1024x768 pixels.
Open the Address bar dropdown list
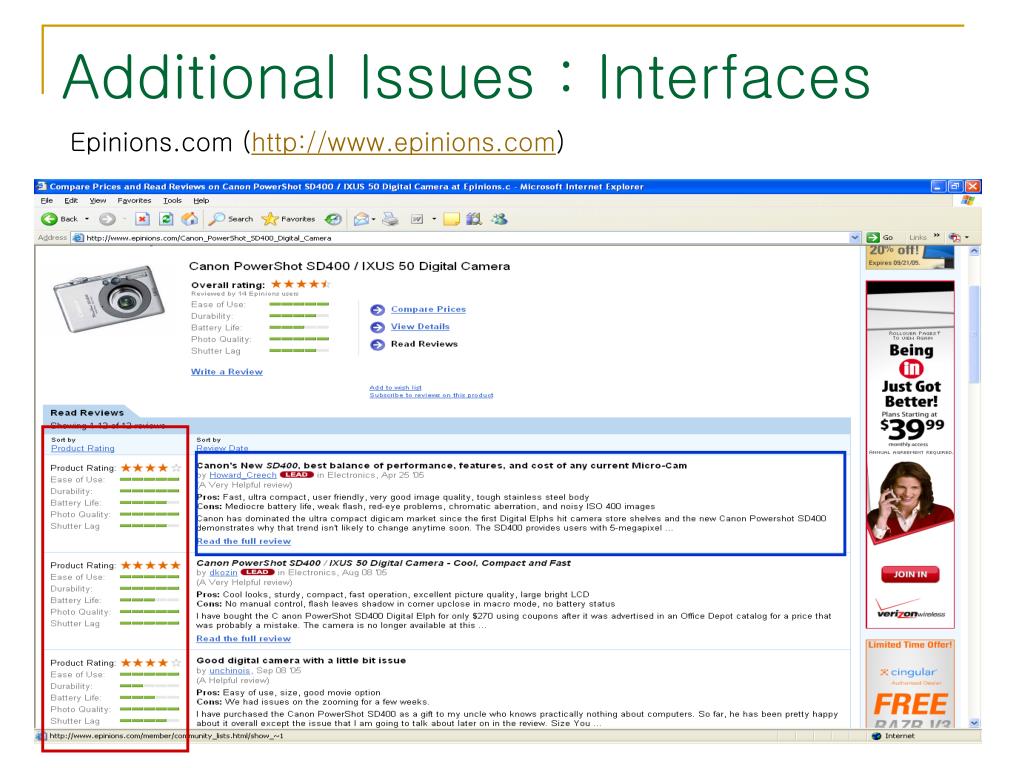click(x=854, y=238)
